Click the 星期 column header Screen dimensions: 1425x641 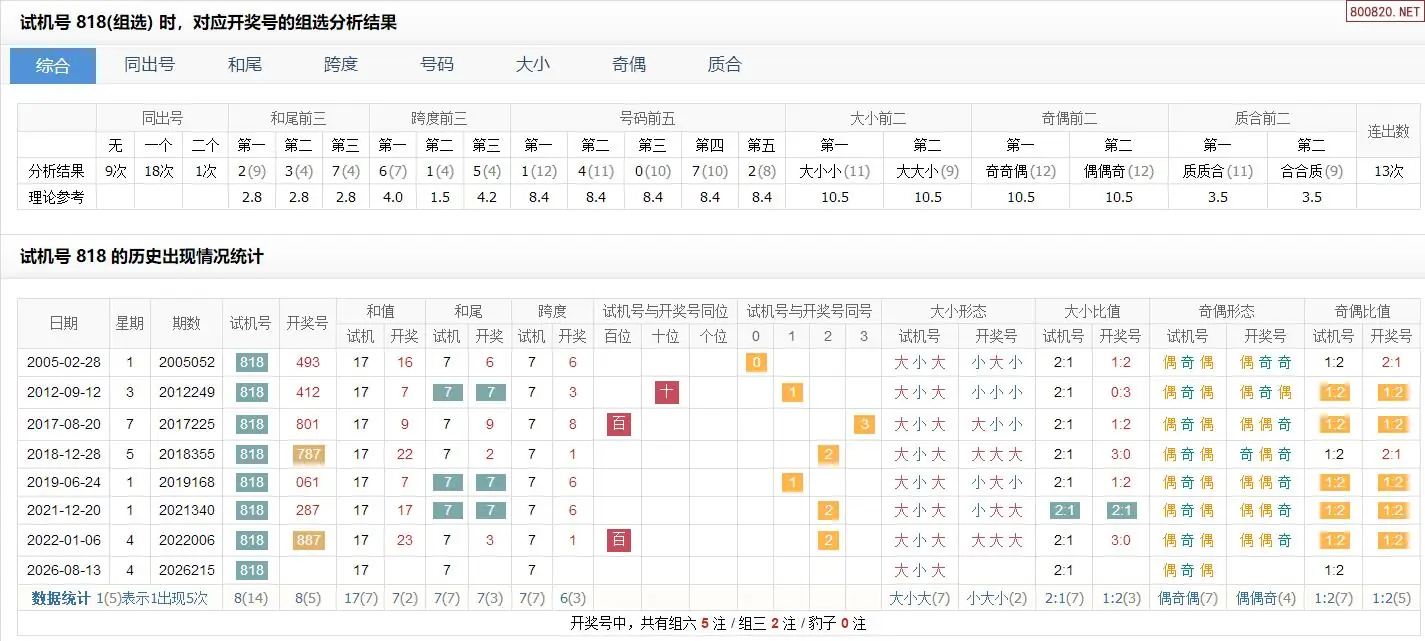pyautogui.click(x=130, y=324)
